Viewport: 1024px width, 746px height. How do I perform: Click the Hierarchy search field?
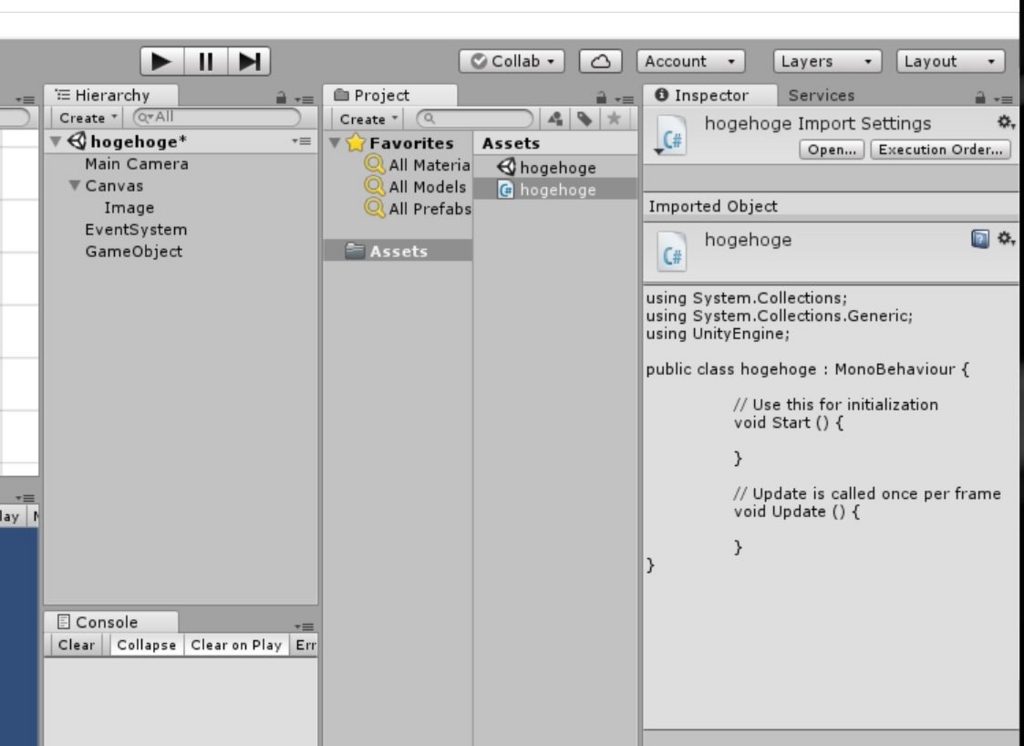tap(217, 117)
